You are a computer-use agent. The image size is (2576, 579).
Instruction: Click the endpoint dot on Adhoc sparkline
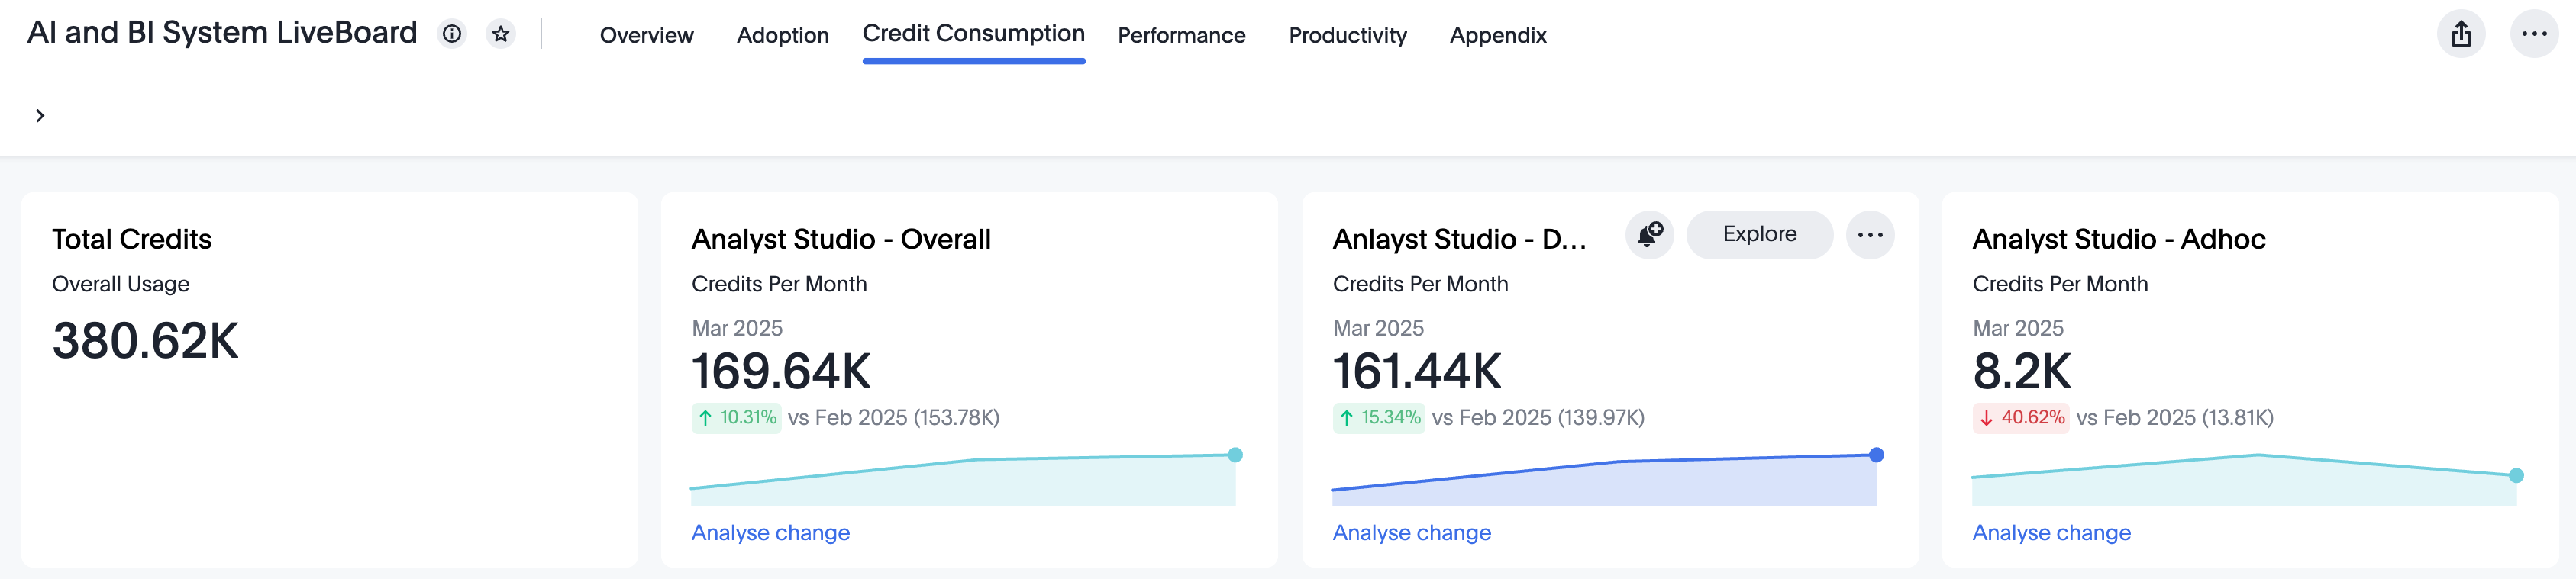(2516, 476)
